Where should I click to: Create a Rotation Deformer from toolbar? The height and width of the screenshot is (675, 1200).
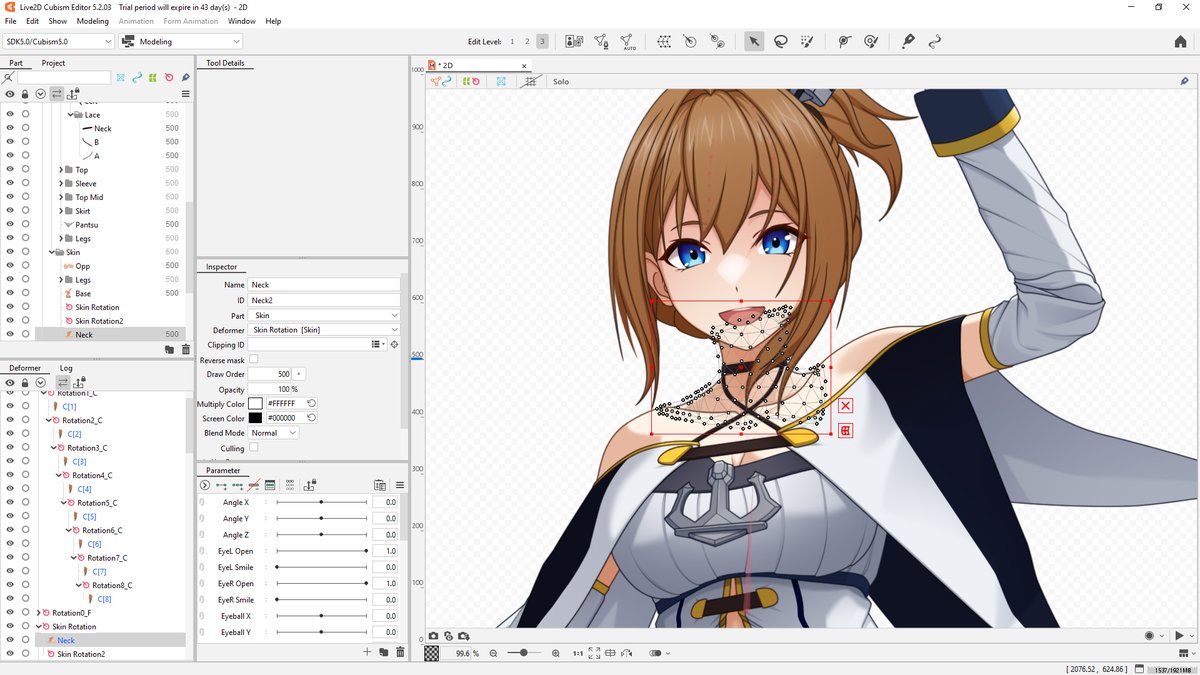690,41
